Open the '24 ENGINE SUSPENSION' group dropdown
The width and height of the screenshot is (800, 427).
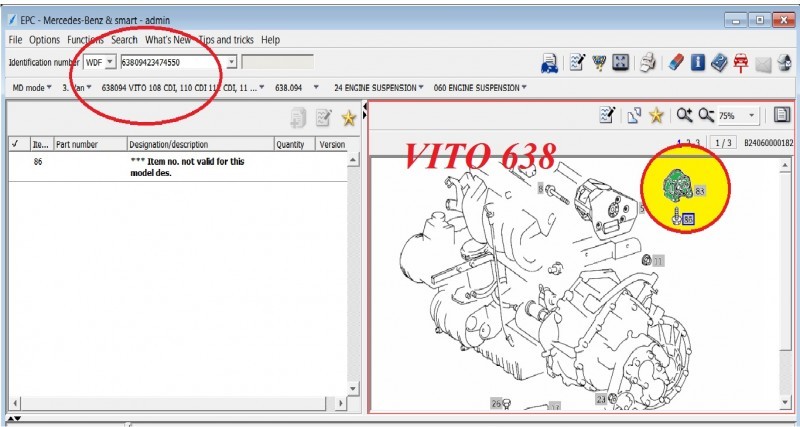tap(379, 88)
